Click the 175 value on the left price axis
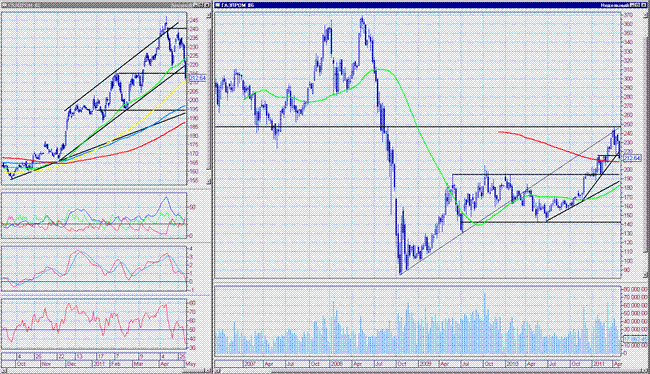Image resolution: width=650 pixels, height=374 pixels. tap(194, 144)
